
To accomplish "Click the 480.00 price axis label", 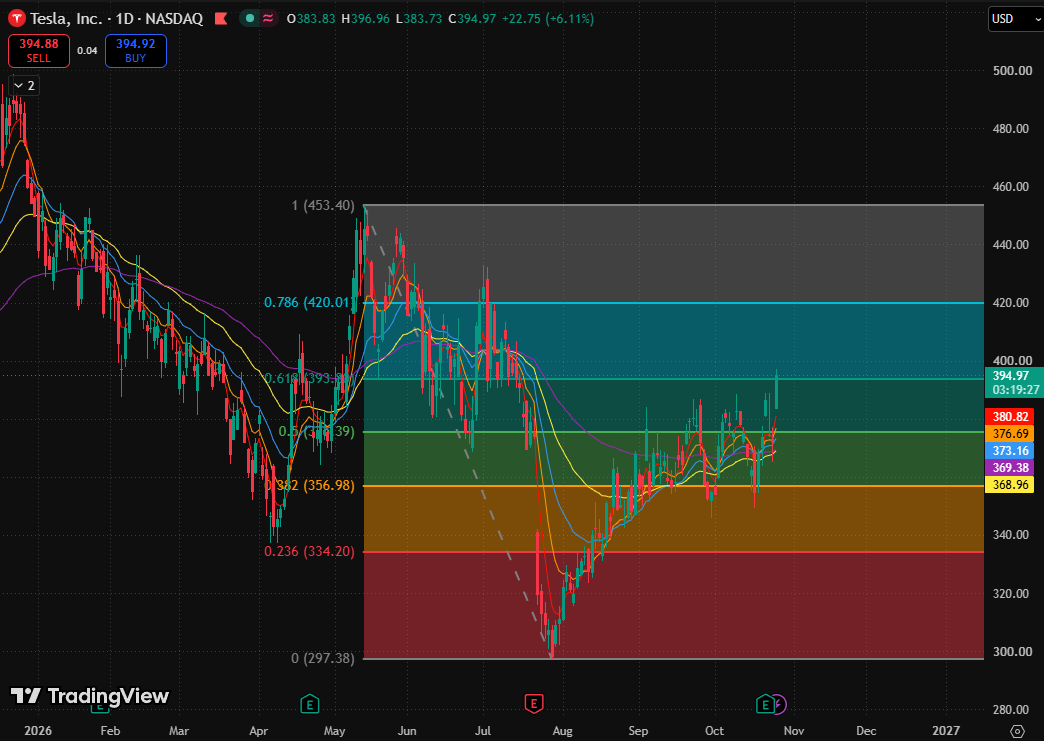I will (1010, 128).
